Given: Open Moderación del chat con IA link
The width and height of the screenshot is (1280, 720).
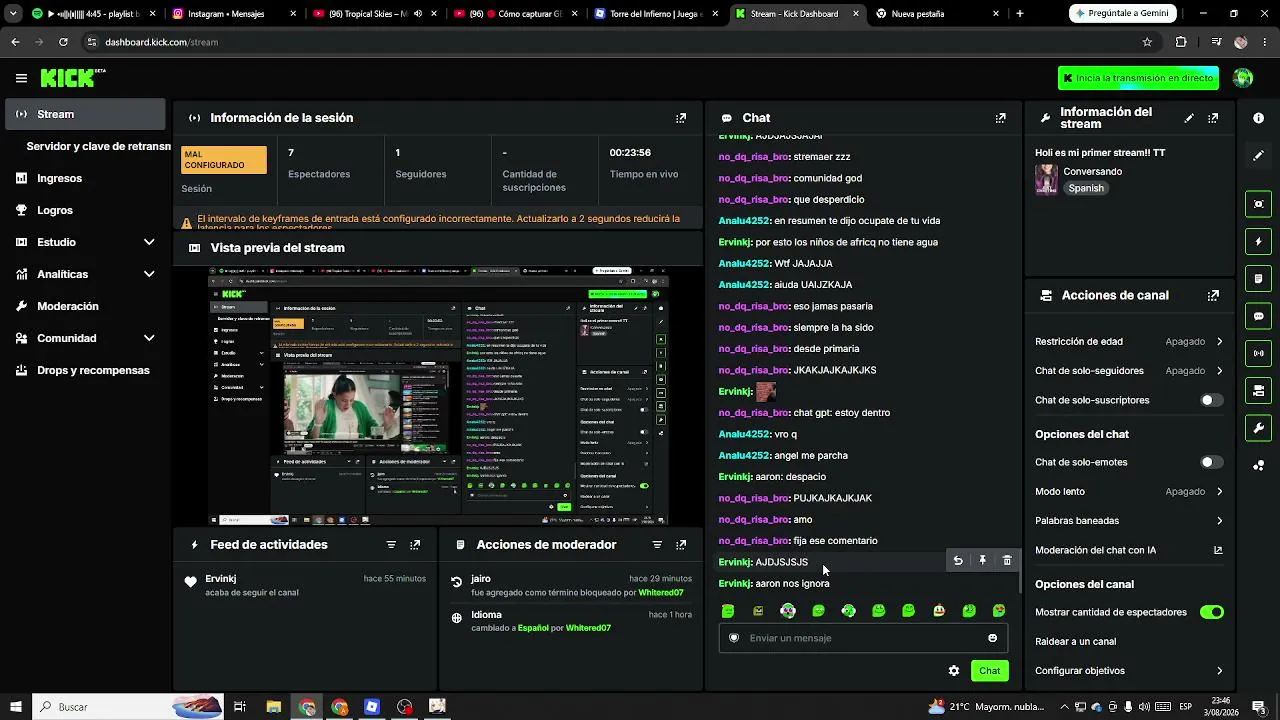Looking at the screenshot, I should (1129, 550).
